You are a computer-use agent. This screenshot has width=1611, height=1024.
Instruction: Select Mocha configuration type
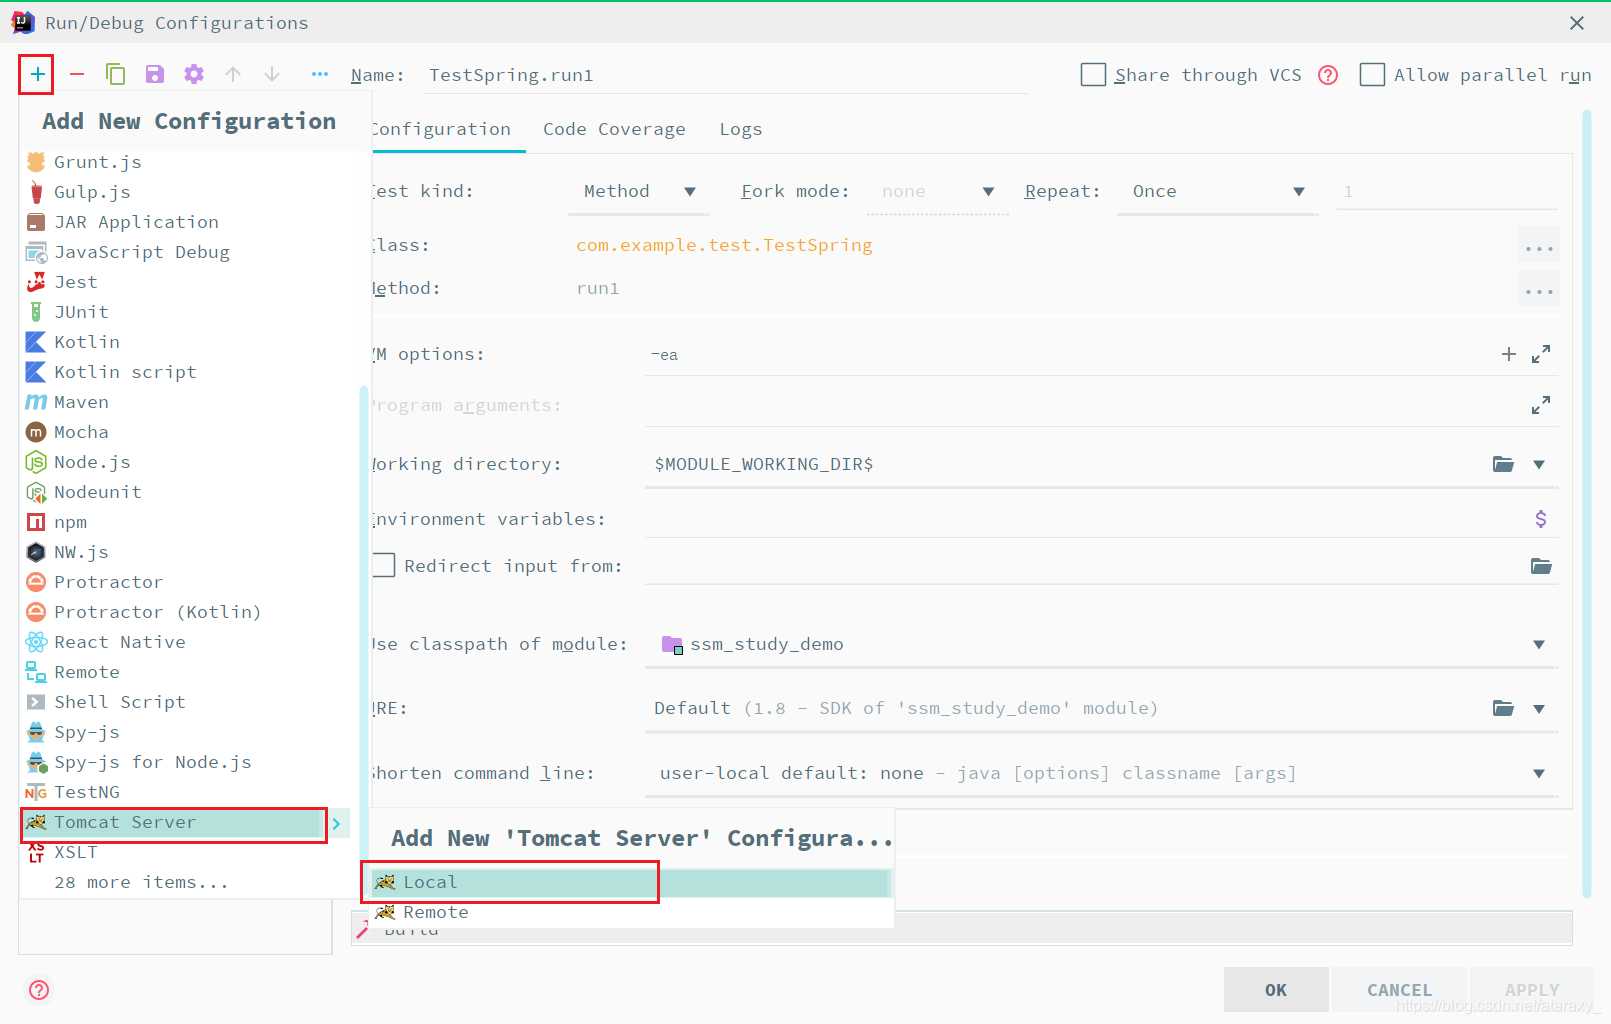pos(189,432)
